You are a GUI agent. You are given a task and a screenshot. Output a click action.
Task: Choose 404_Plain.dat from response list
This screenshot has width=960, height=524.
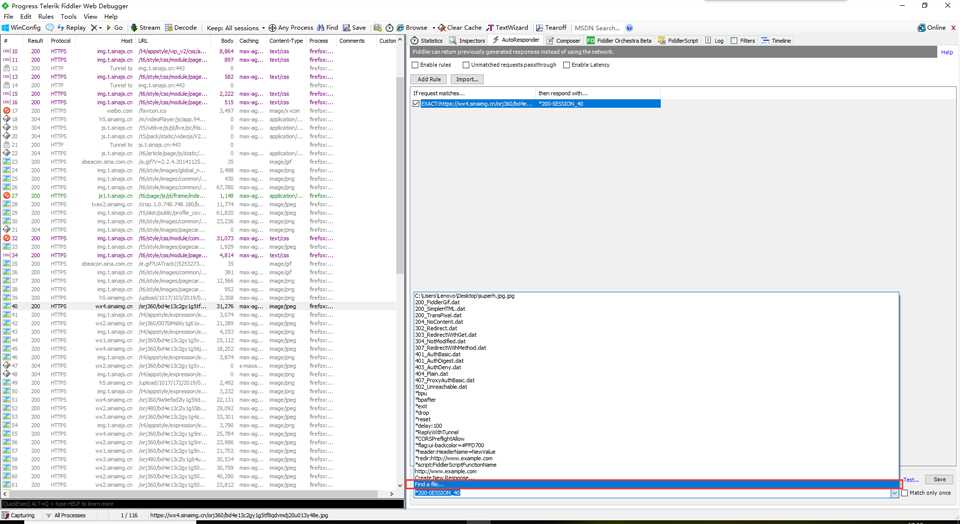656,373
